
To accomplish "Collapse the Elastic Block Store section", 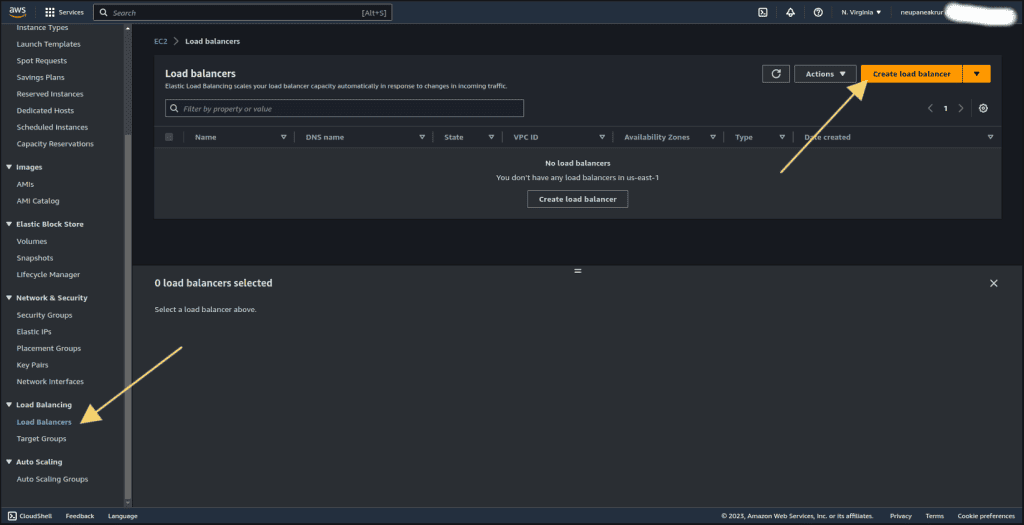I will (x=9, y=224).
